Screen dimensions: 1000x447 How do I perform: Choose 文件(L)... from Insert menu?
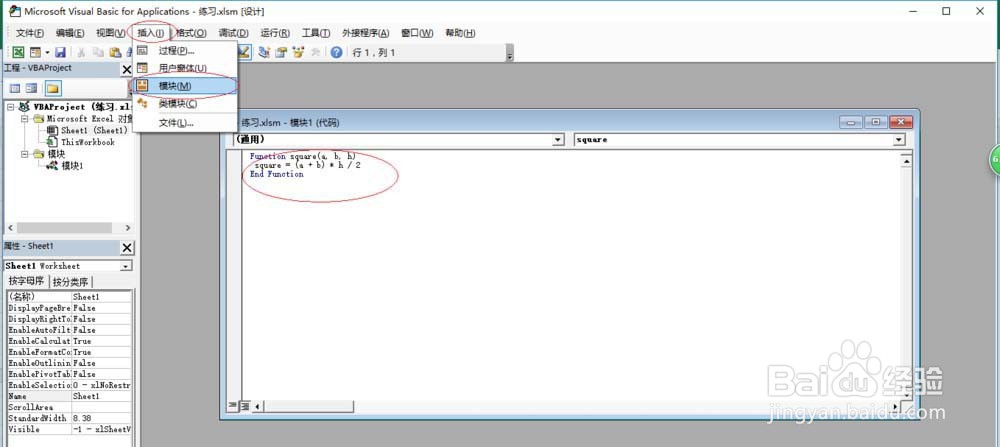coord(185,122)
